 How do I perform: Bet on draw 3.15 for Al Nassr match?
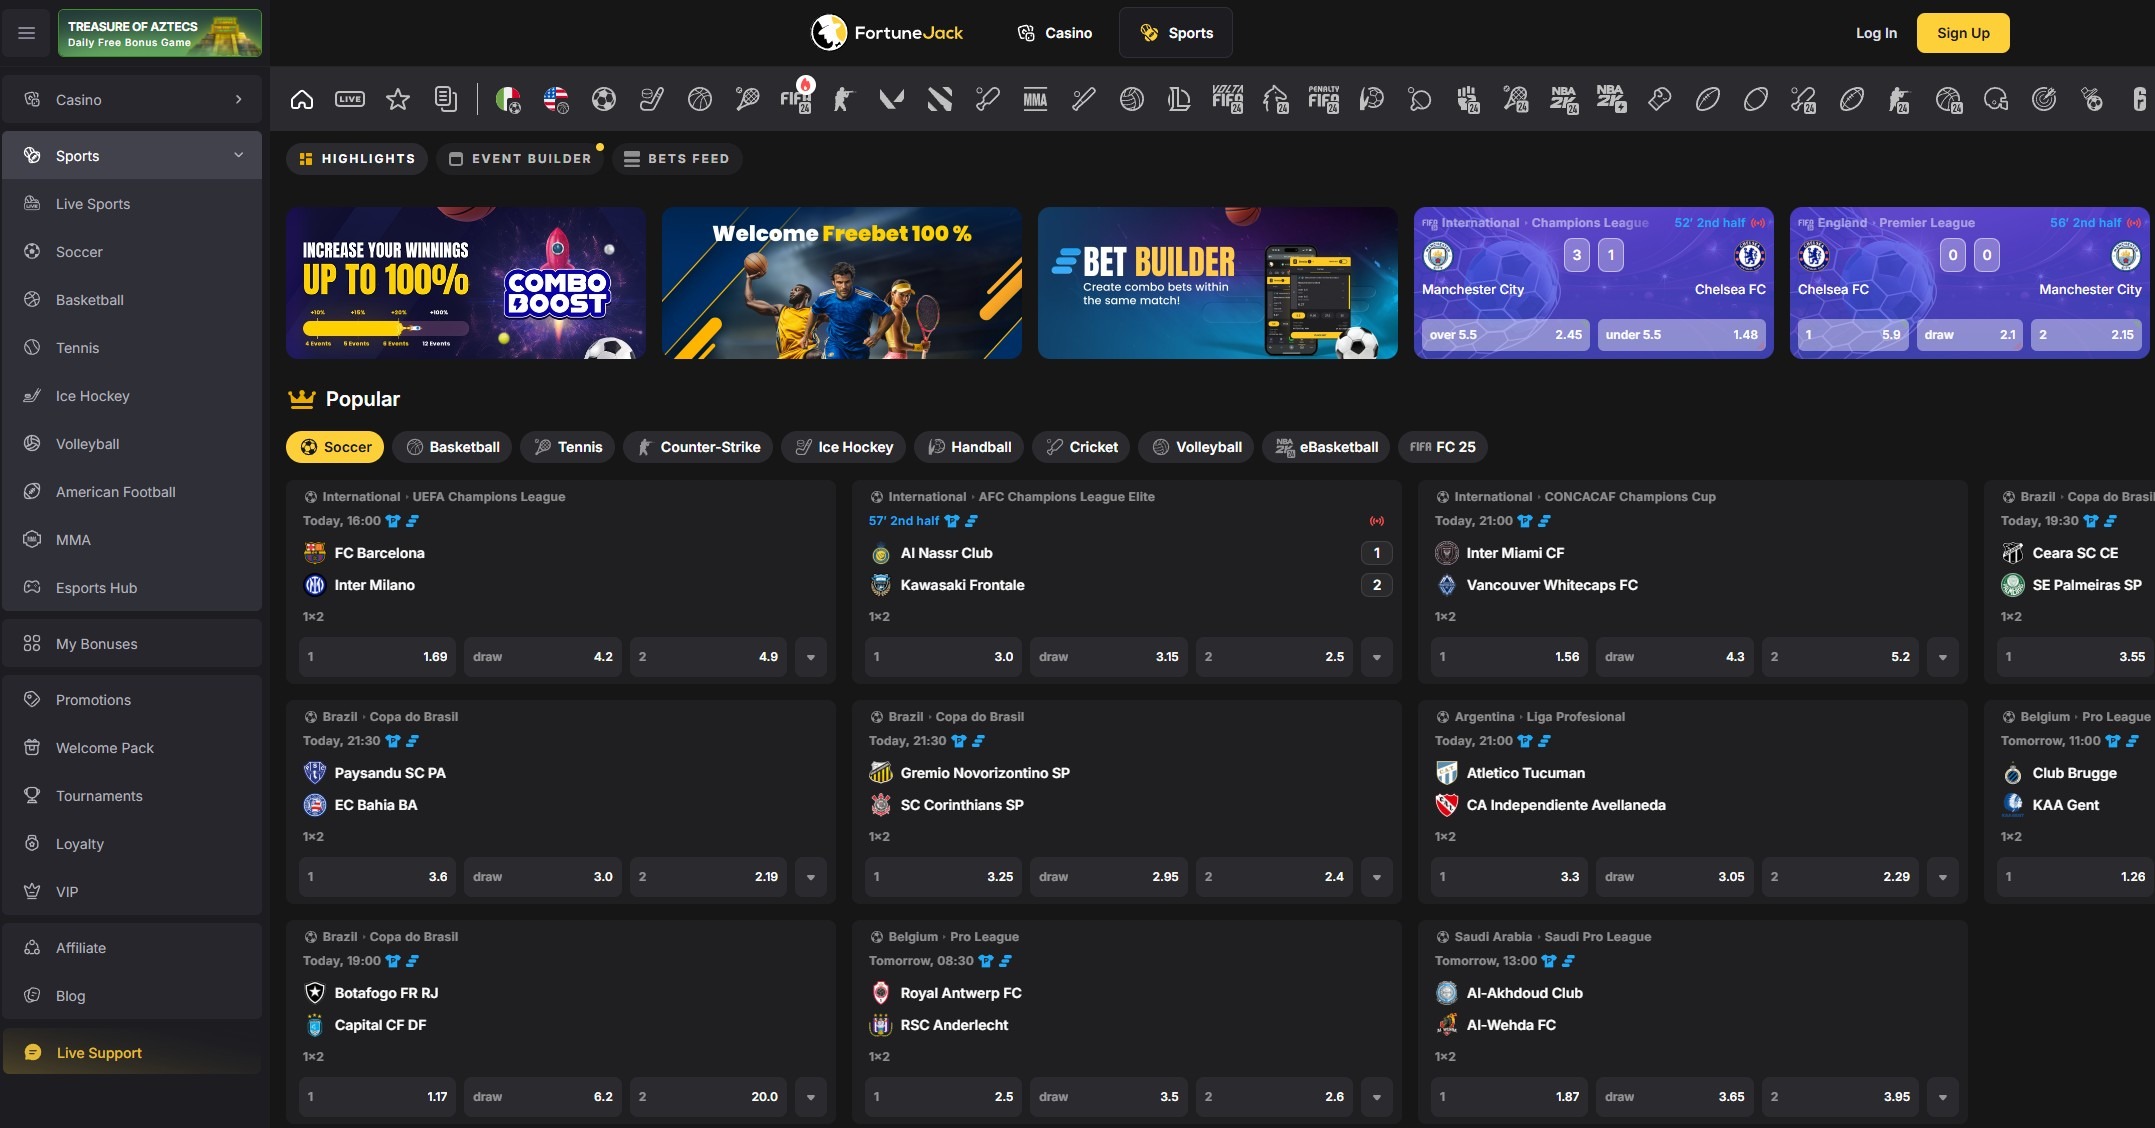[1109, 657]
